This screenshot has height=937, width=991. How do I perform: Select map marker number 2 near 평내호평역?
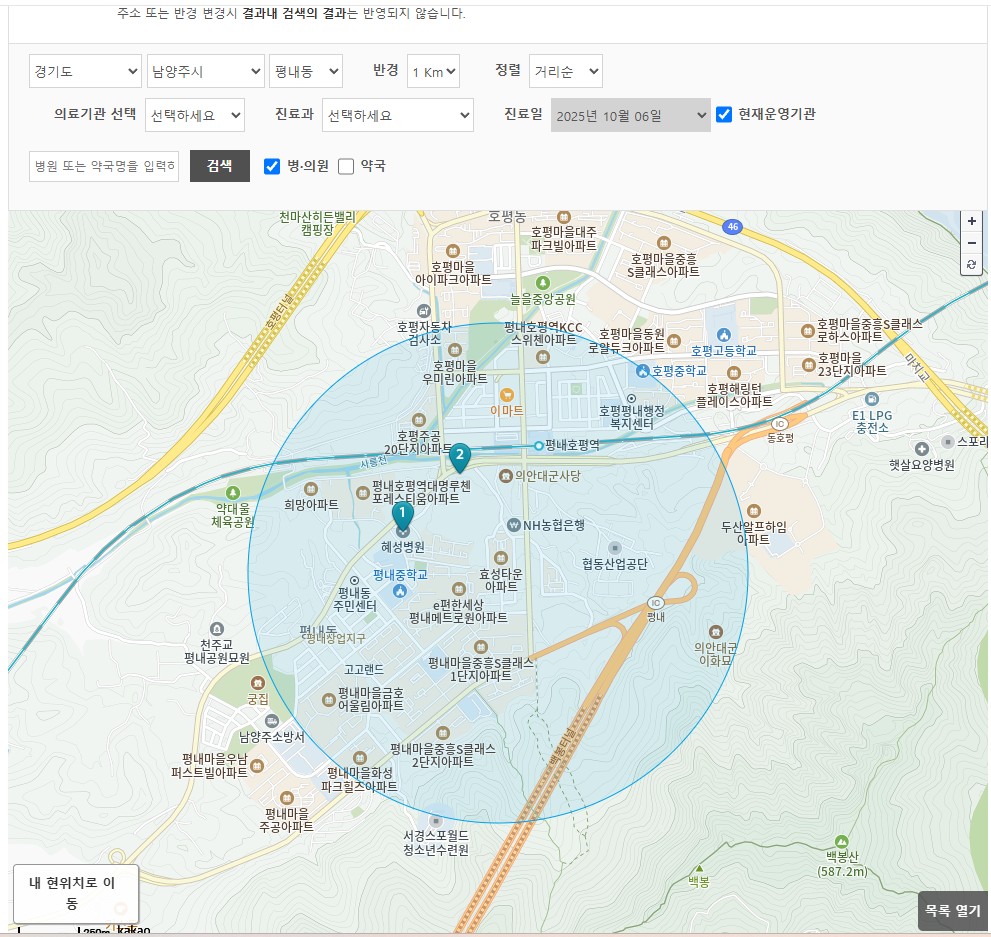[x=459, y=456]
